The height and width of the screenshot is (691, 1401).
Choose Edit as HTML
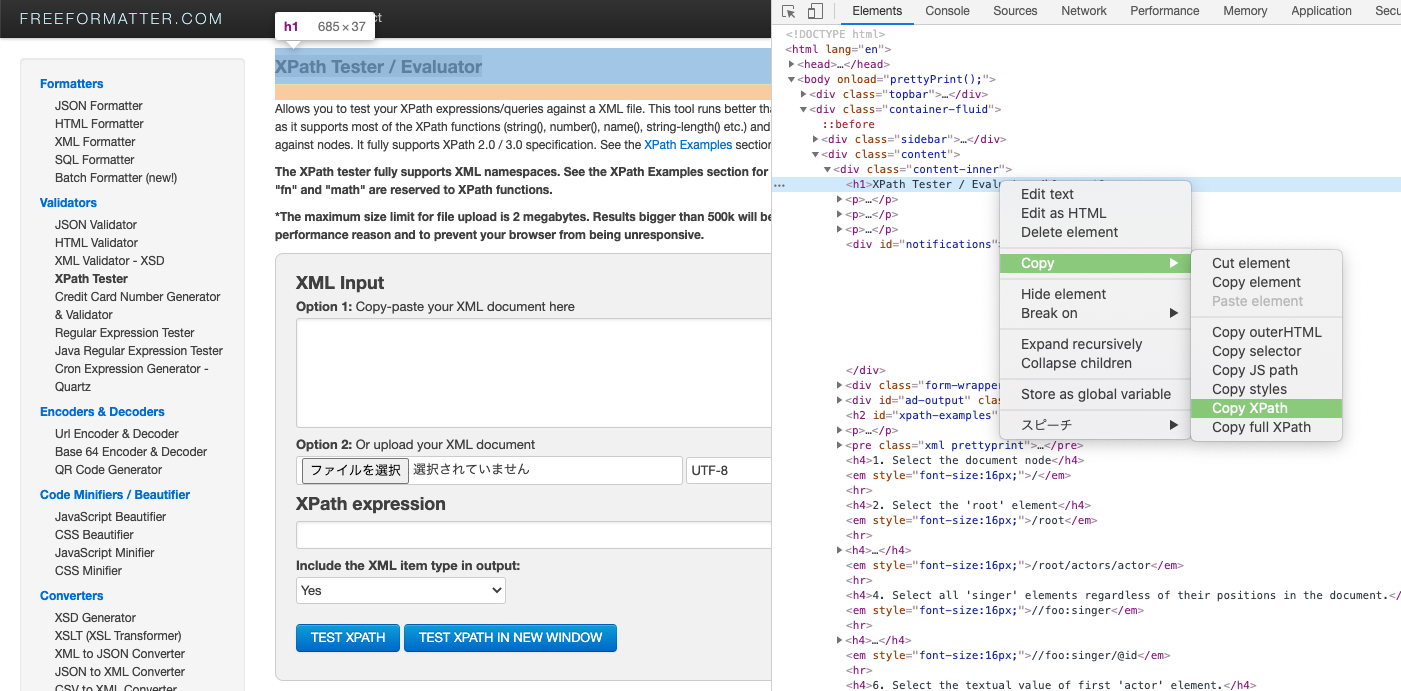[1096, 213]
